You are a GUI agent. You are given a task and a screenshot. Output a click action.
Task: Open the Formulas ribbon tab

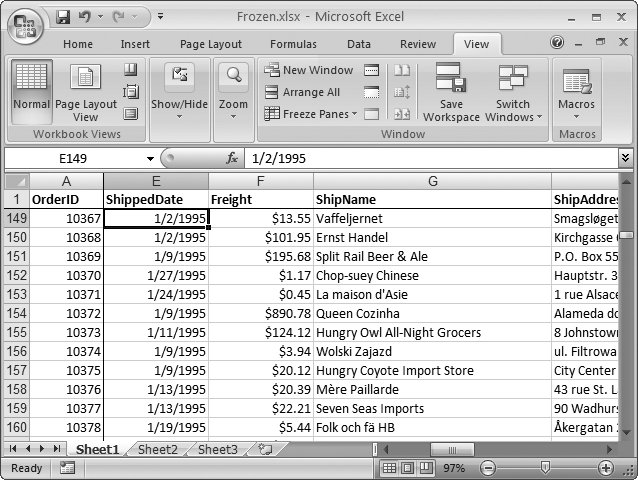pos(293,44)
